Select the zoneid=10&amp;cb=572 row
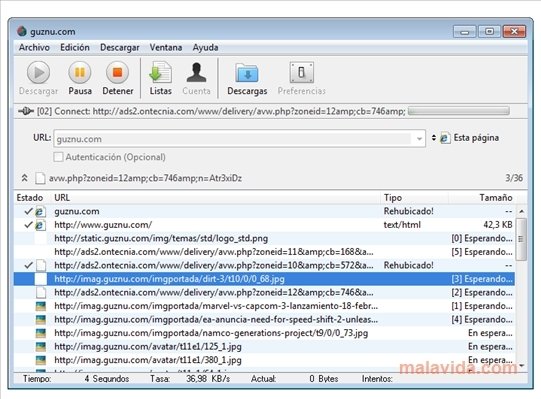 pyautogui.click(x=265, y=265)
